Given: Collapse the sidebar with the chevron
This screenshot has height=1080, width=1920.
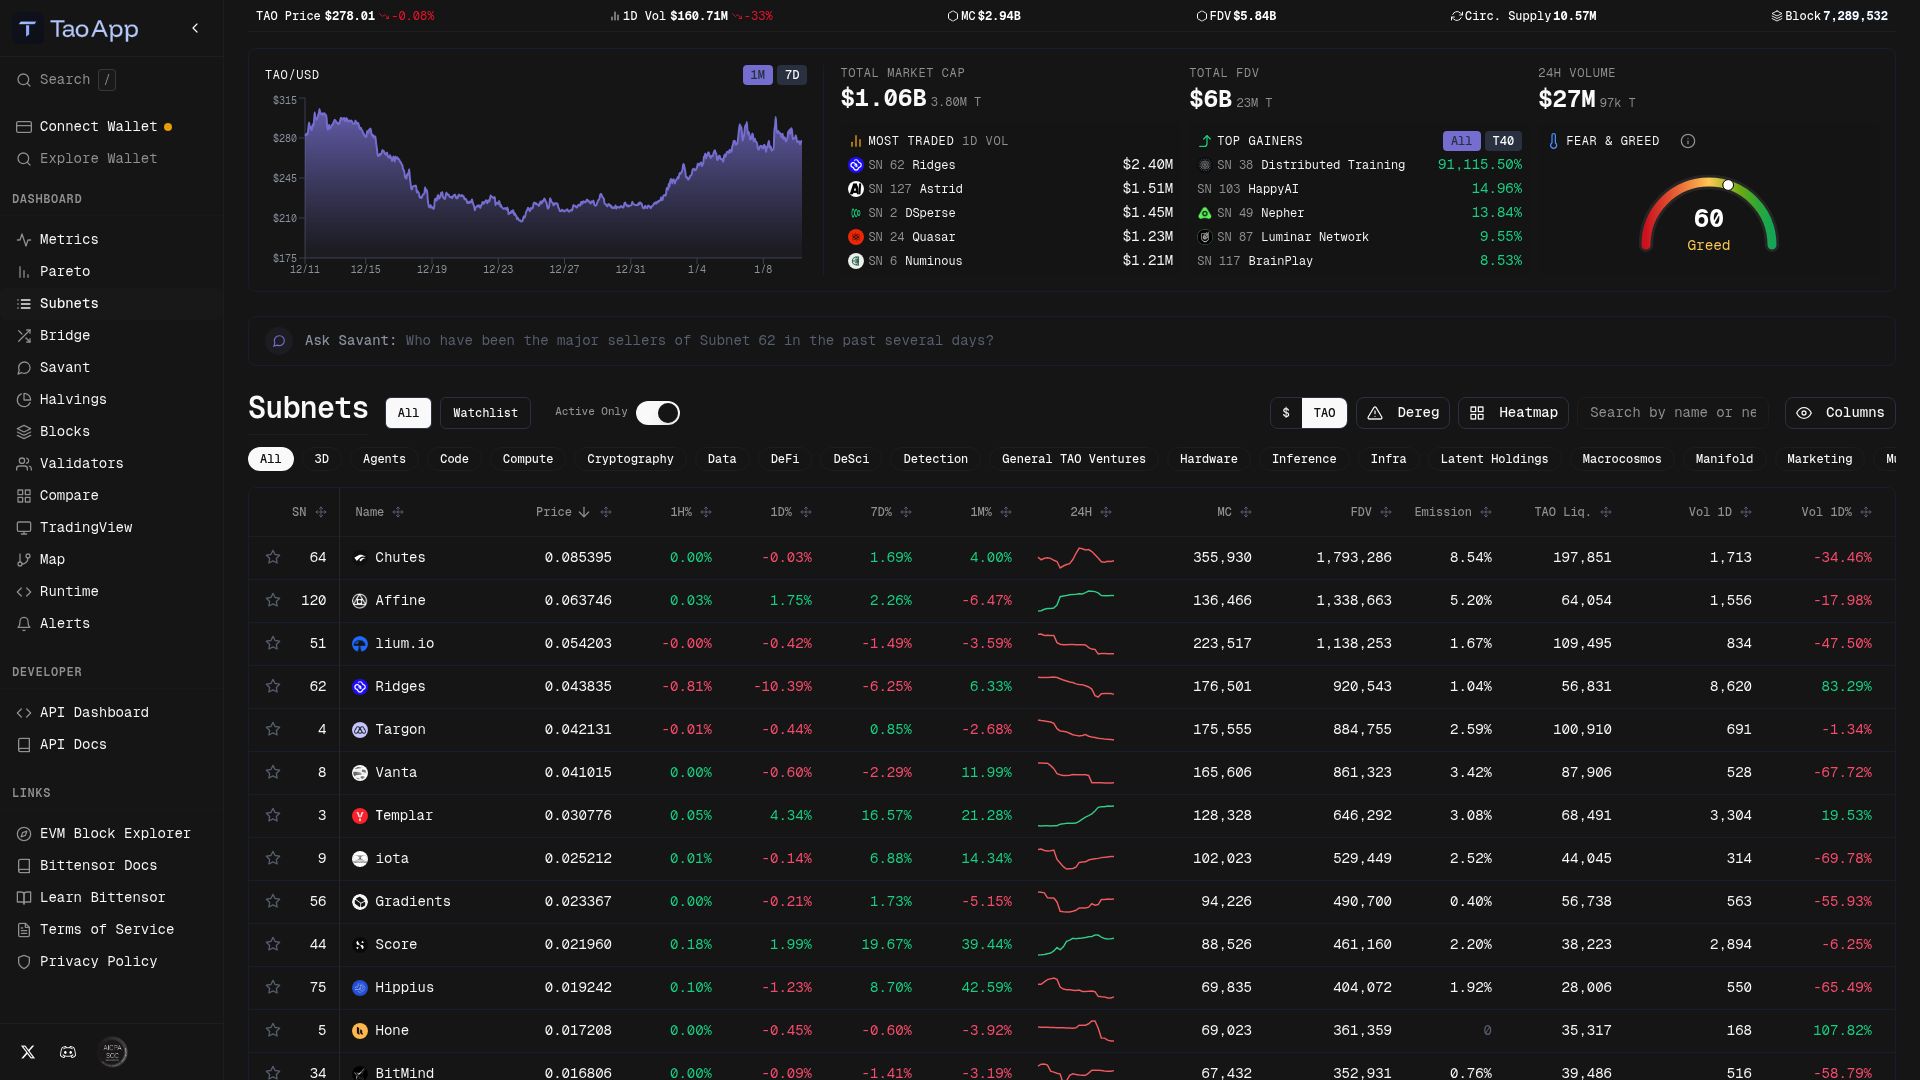Looking at the screenshot, I should click(195, 28).
